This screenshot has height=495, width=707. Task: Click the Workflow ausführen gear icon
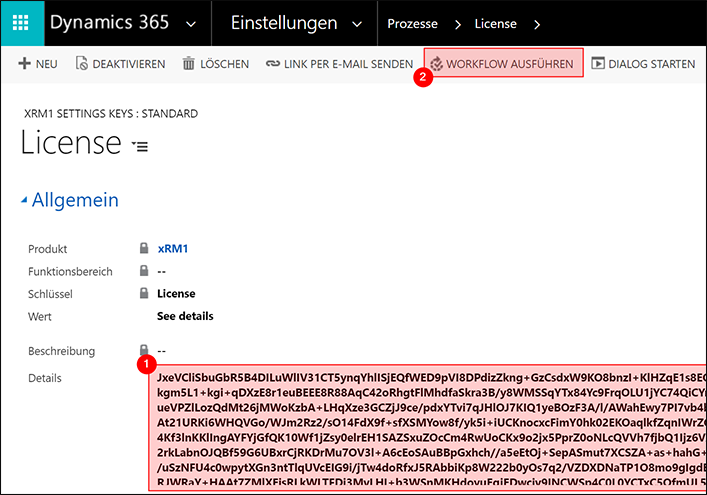point(436,64)
